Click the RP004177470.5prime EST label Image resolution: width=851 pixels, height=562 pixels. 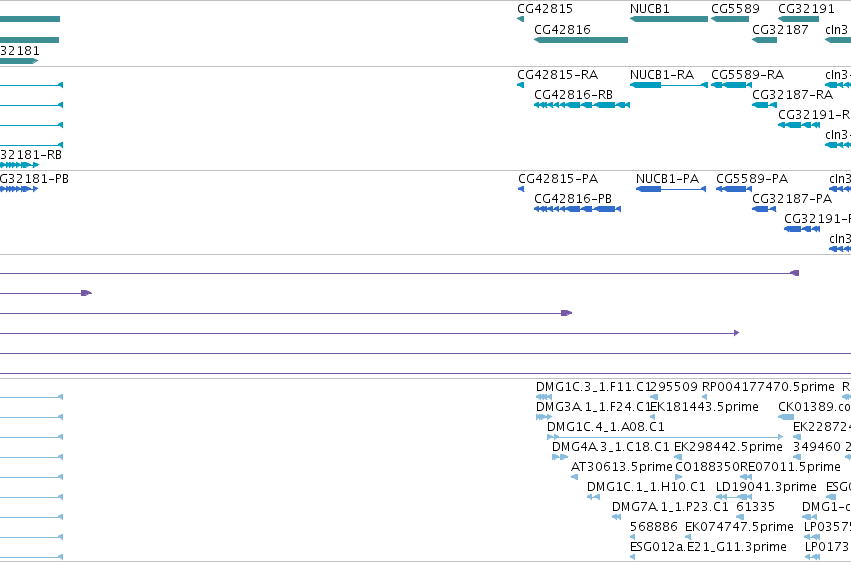point(768,387)
